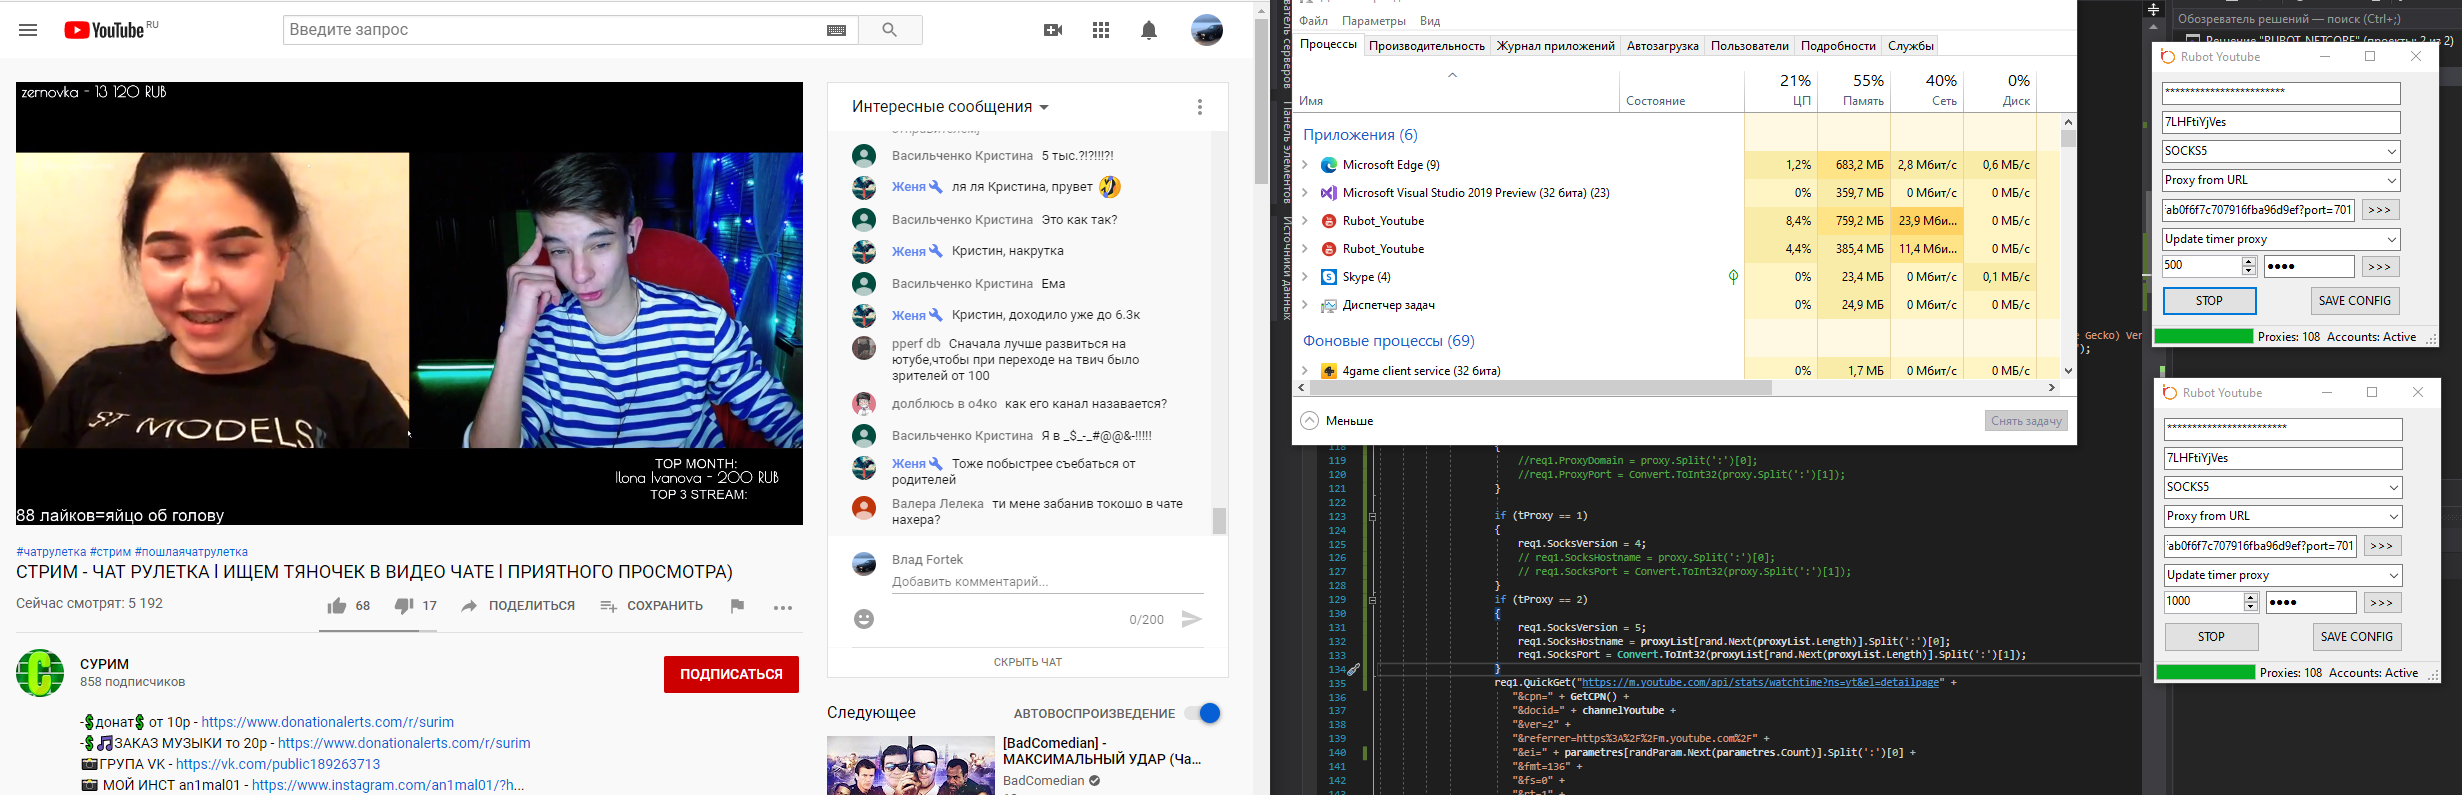Click the create video camera icon

(1053, 30)
